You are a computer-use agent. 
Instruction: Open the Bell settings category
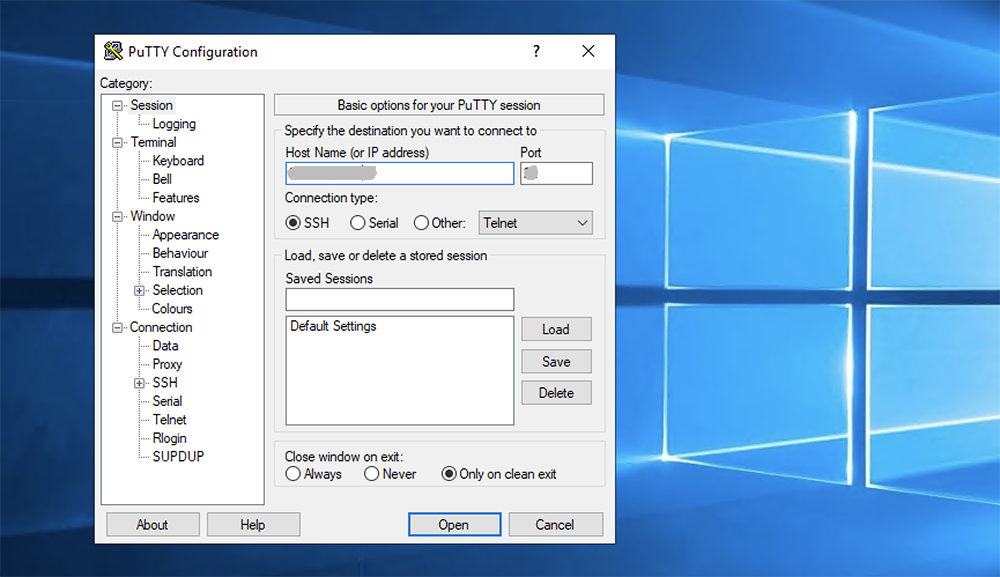[x=162, y=179]
